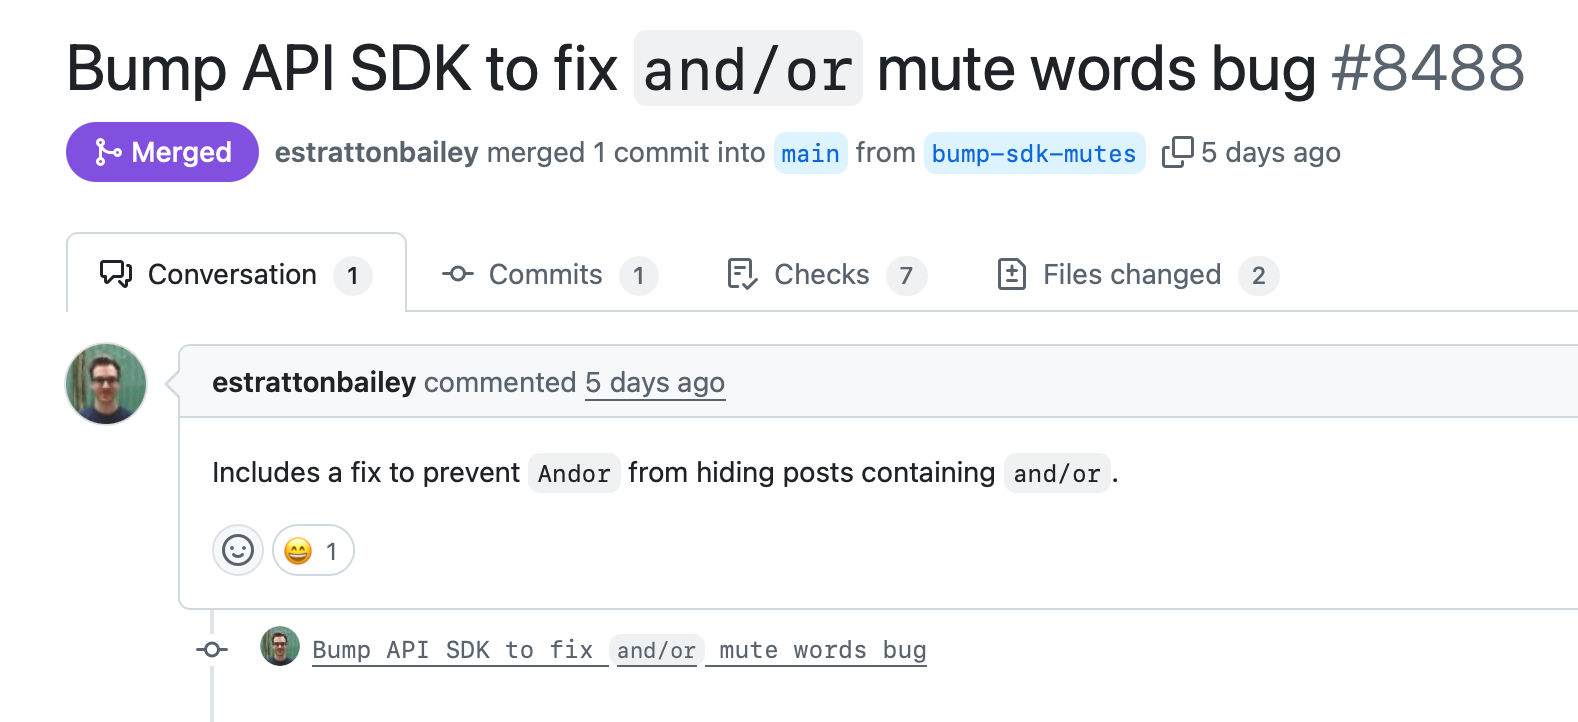This screenshot has height=722, width=1578.
Task: Open the Checks tab
Action: click(x=822, y=274)
